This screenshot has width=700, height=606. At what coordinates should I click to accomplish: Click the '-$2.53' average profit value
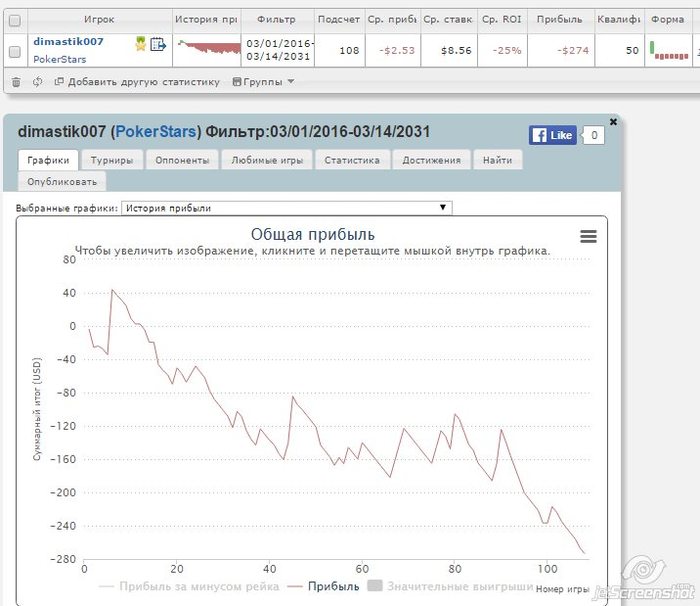397,50
